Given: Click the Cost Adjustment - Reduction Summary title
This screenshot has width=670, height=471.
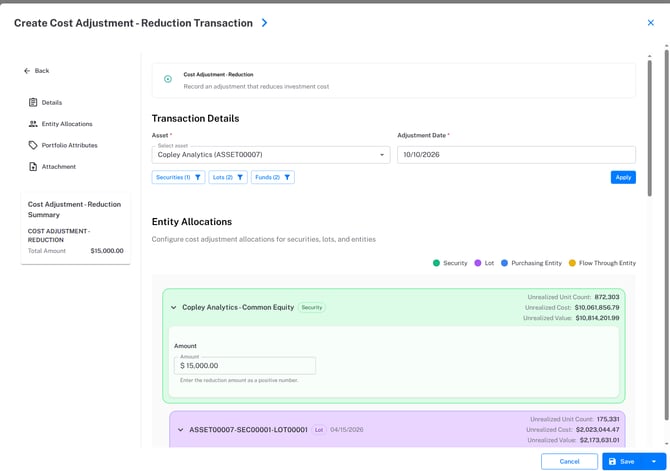Looking at the screenshot, I should (74, 209).
